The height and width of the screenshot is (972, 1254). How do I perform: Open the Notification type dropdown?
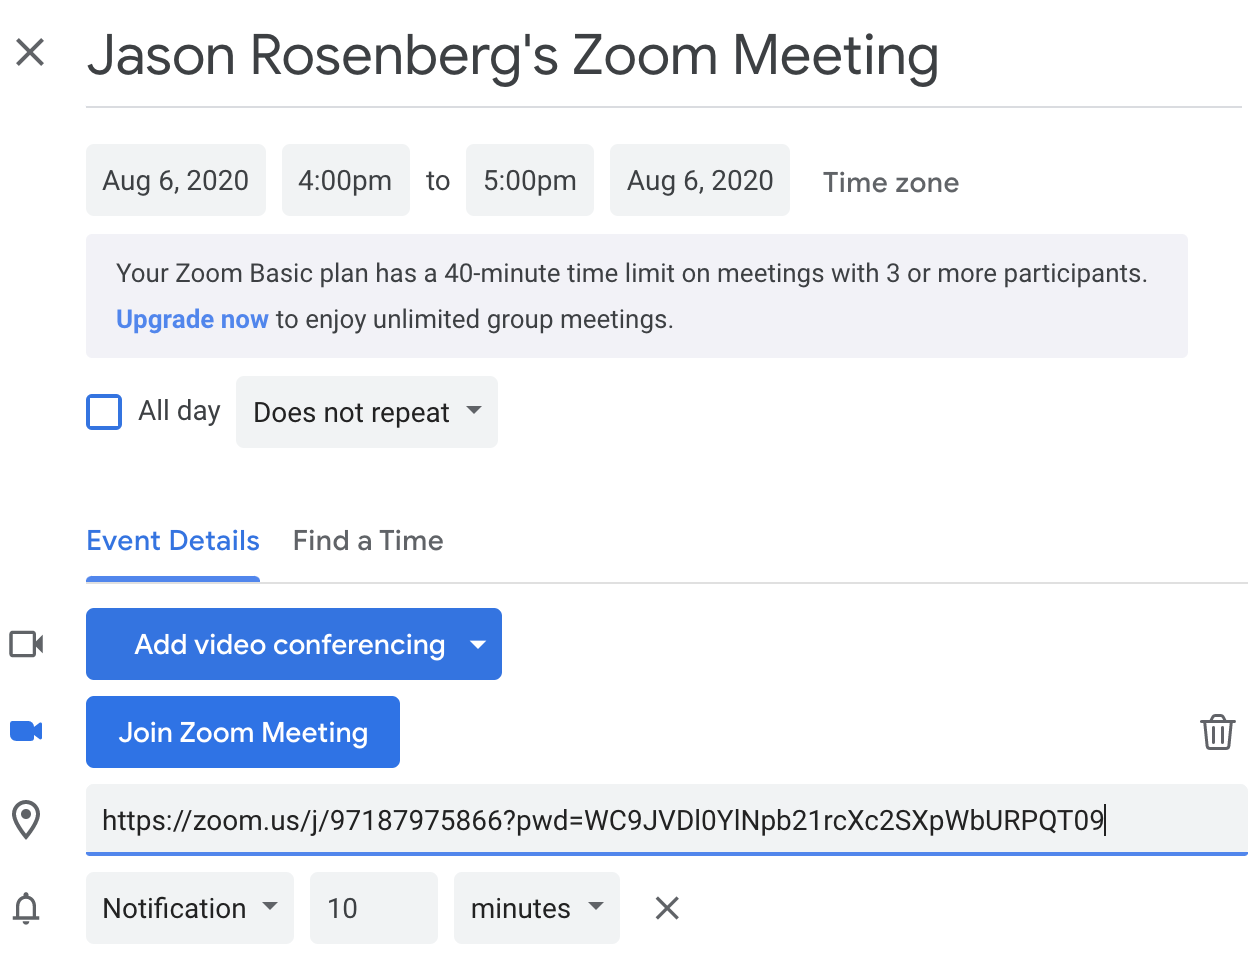pos(190,908)
